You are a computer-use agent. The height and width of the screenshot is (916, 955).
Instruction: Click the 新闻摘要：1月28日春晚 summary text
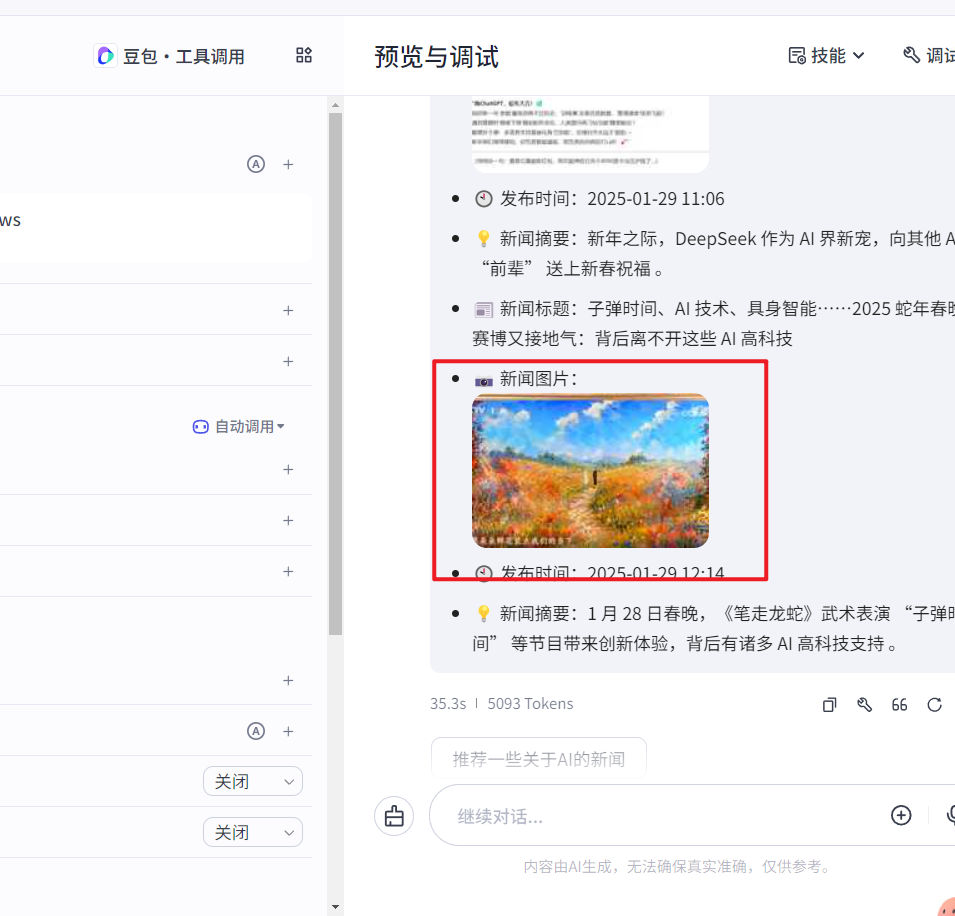[713, 628]
